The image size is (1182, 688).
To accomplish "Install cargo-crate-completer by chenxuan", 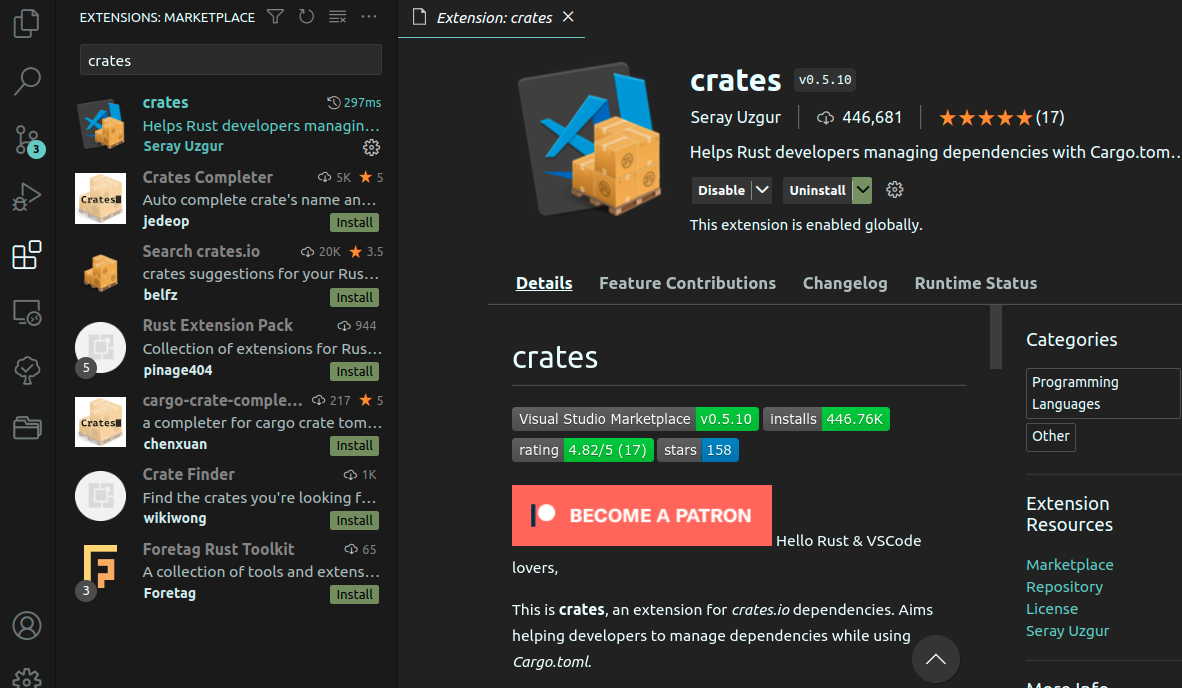I will 354,445.
